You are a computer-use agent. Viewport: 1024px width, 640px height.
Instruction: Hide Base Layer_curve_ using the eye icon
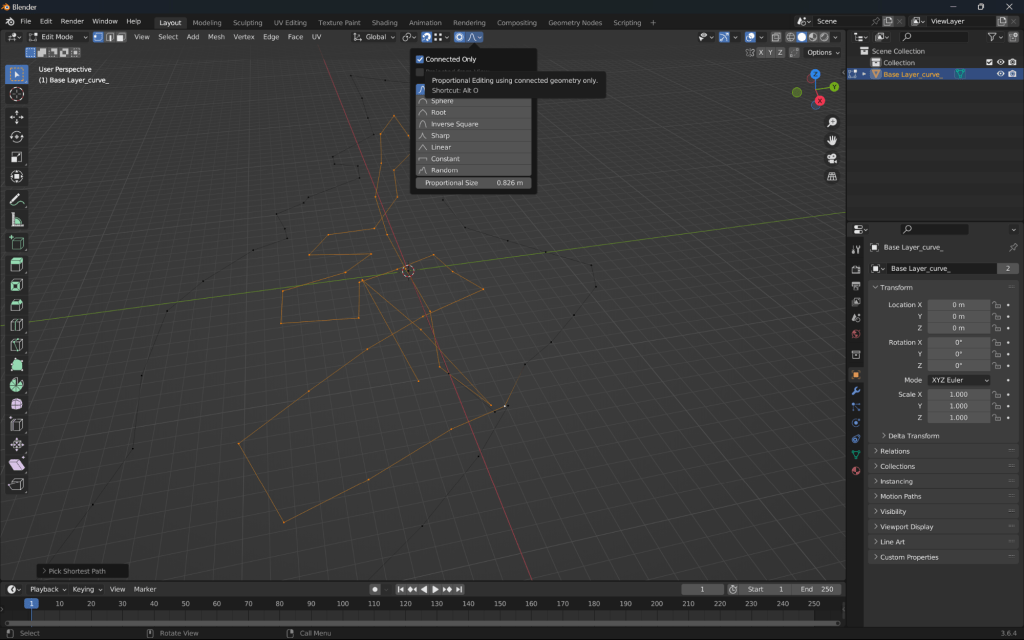pyautogui.click(x=1000, y=74)
